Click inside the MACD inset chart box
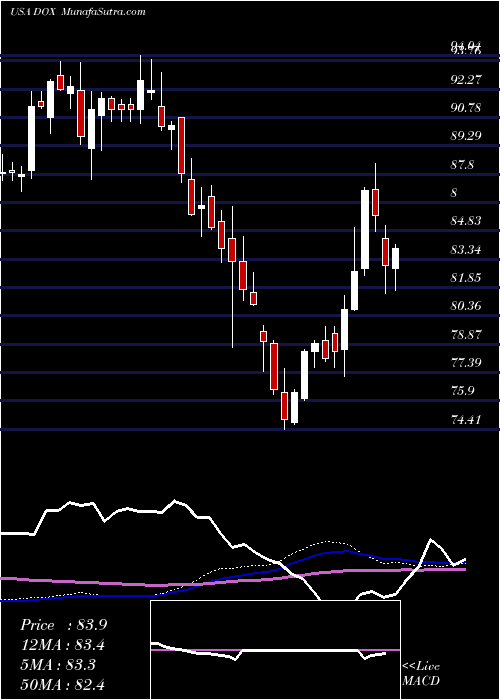Screen dimensions: 500x700 click(275, 650)
